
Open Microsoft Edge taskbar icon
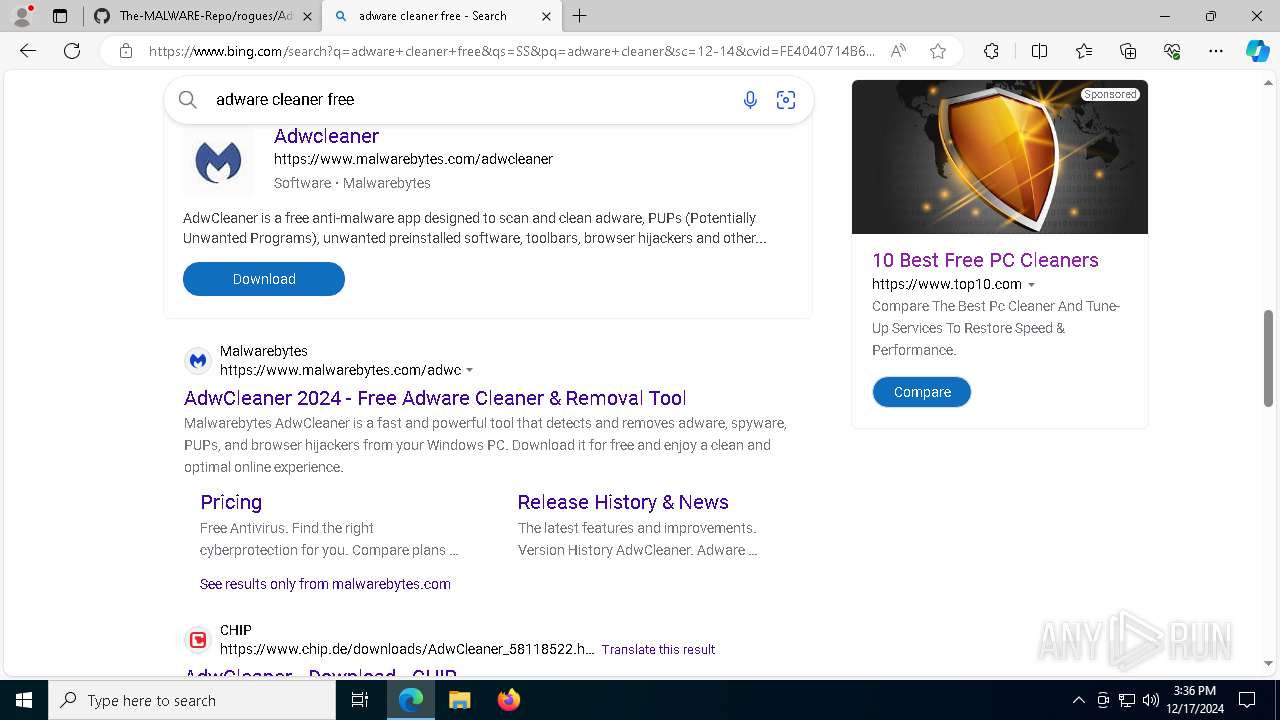pos(411,700)
